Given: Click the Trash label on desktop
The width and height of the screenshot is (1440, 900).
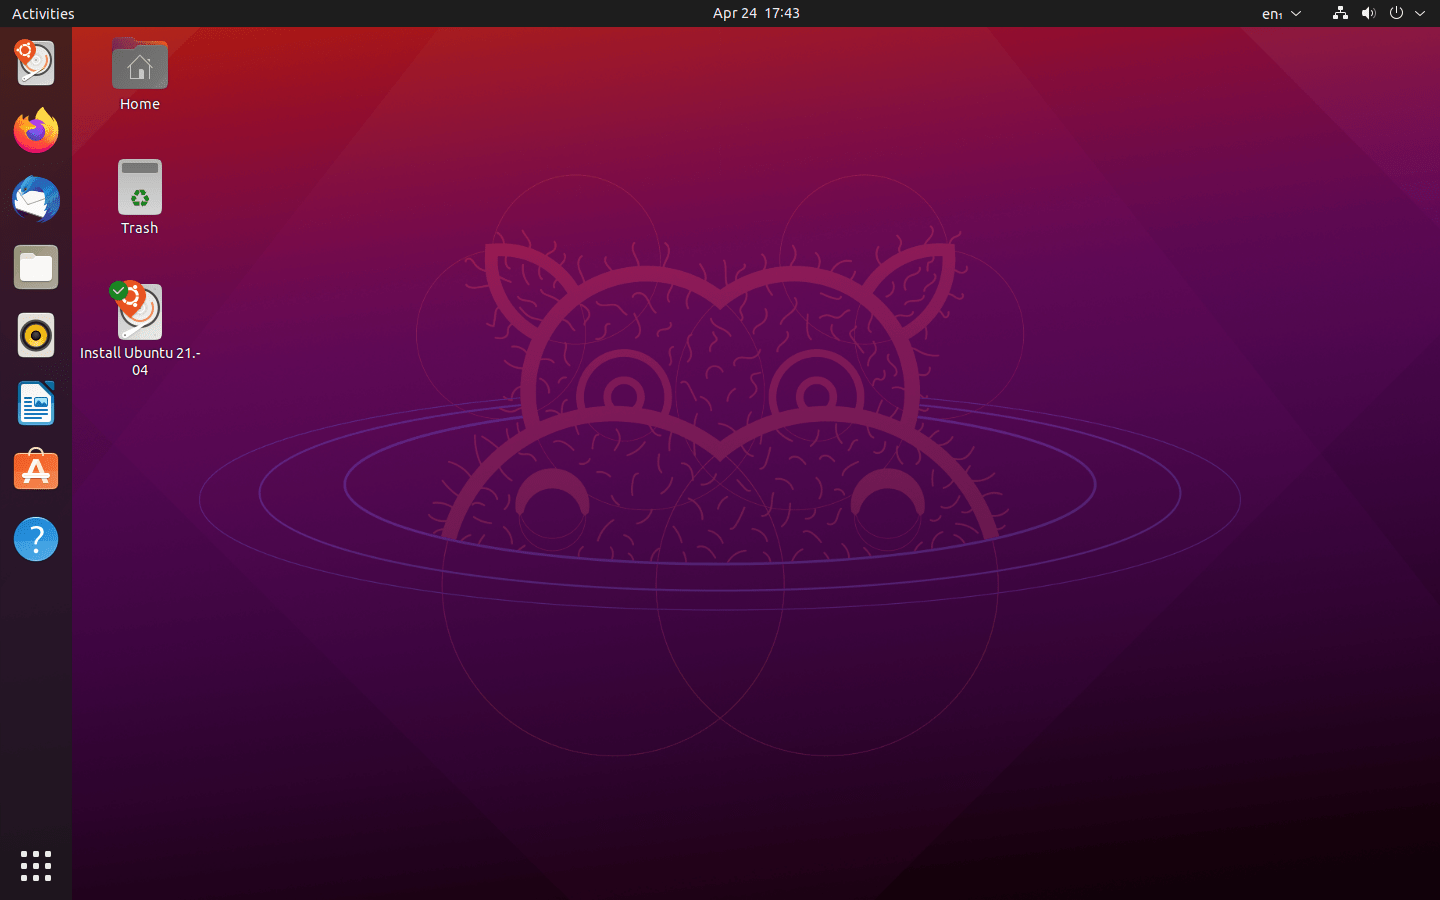Looking at the screenshot, I should 140,228.
